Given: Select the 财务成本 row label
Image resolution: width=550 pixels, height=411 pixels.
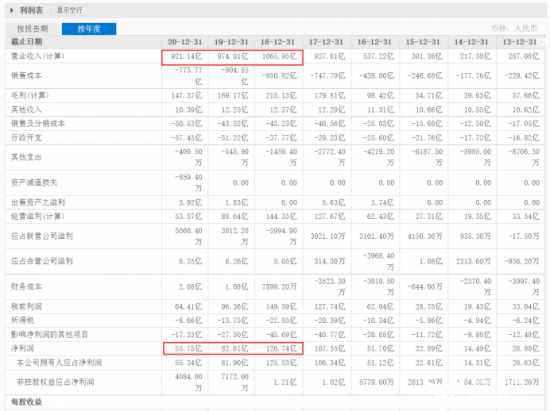Looking at the screenshot, I should click(x=26, y=287).
